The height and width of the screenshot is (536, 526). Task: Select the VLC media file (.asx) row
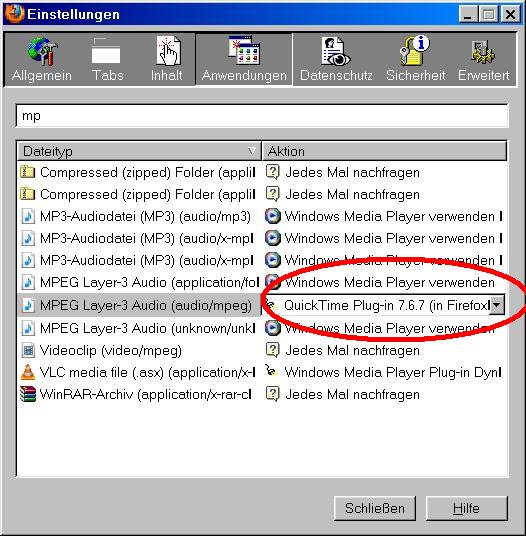(262, 372)
